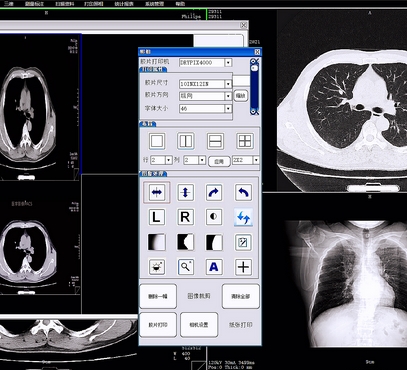Rotate image clockwise with curved arrow icon

point(214,192)
